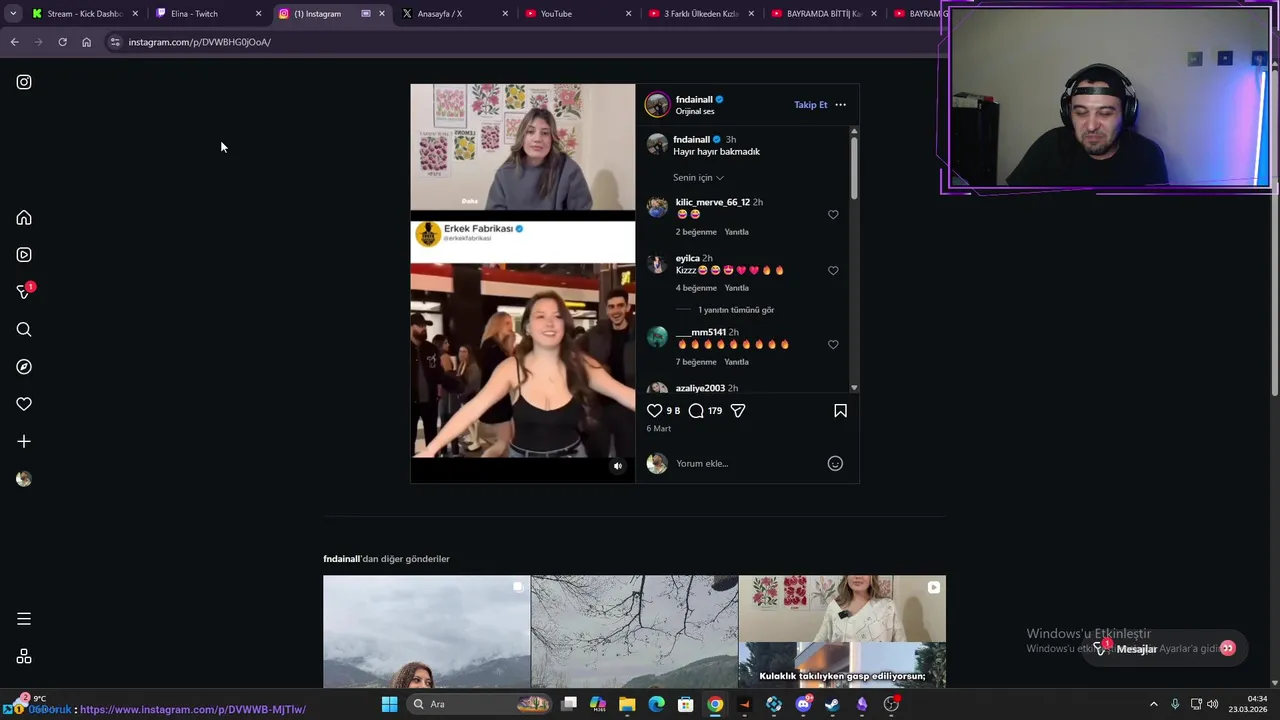Click 'Takip Et' follow button
Image resolution: width=1280 pixels, height=720 pixels.
[810, 105]
